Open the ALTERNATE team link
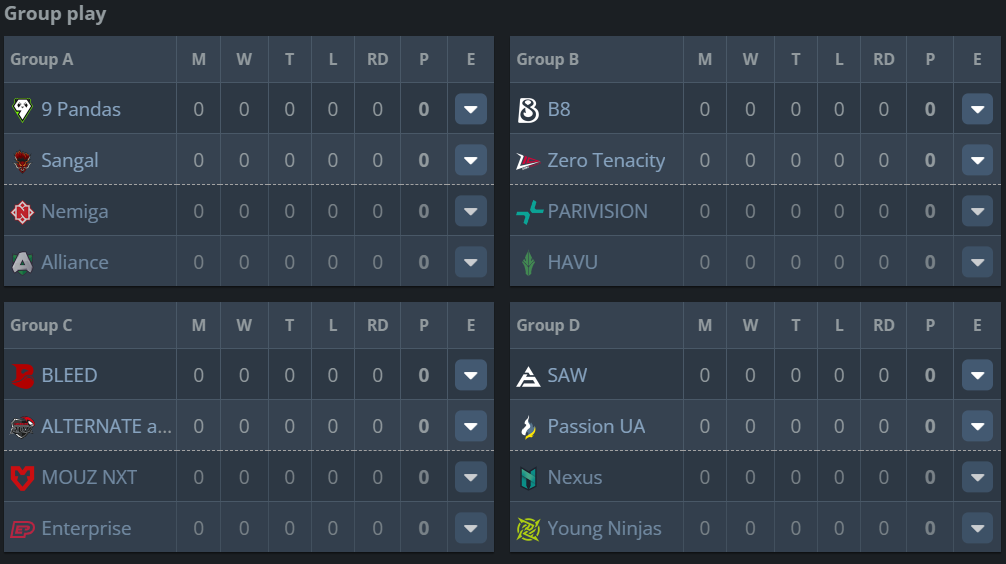Image resolution: width=1006 pixels, height=564 pixels. coord(106,426)
